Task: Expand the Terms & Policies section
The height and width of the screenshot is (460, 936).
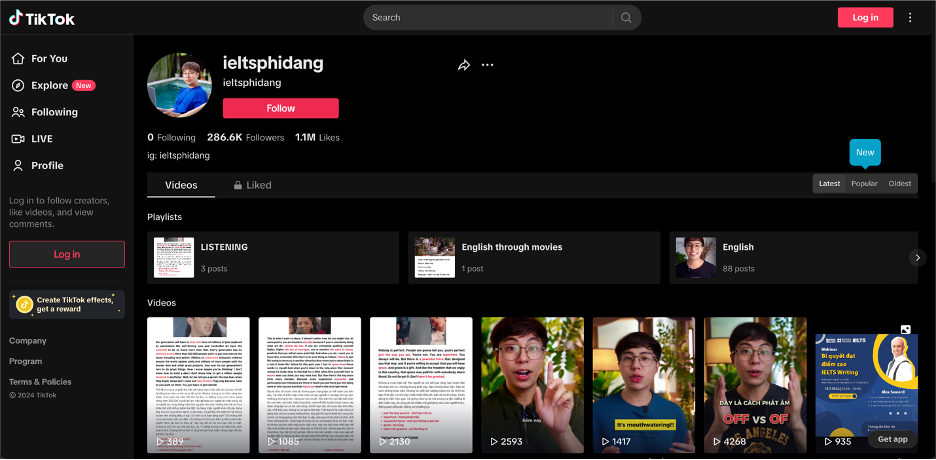Action: click(x=40, y=382)
